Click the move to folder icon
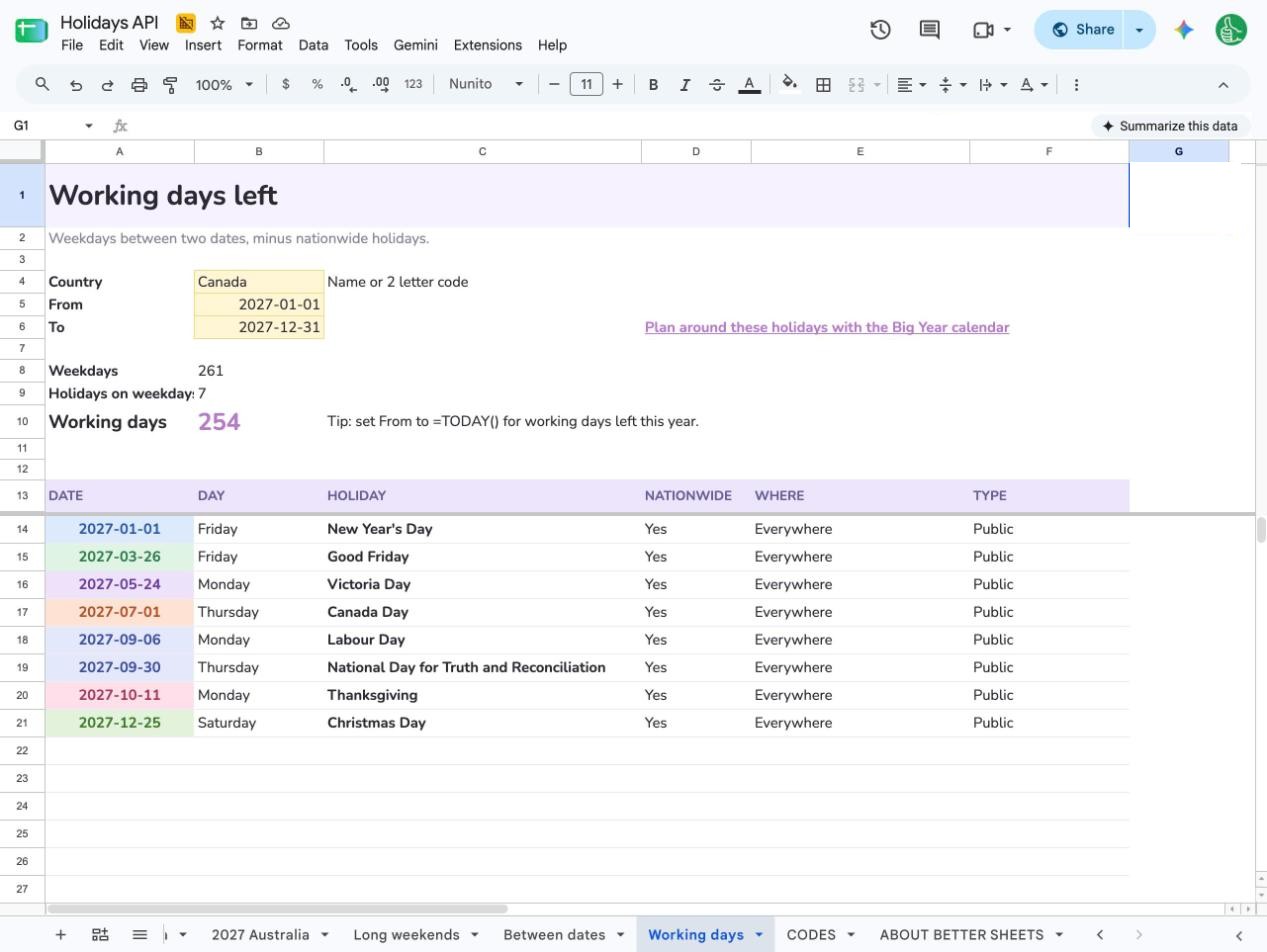 coord(249,23)
